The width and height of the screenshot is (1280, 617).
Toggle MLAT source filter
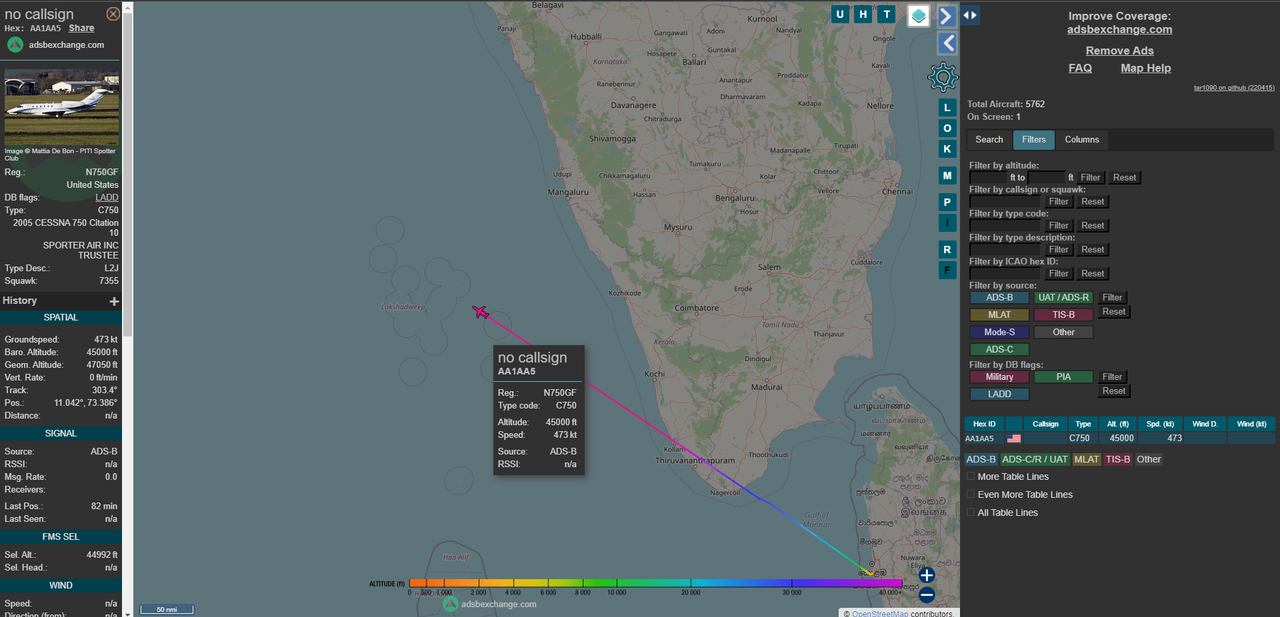[999, 315]
